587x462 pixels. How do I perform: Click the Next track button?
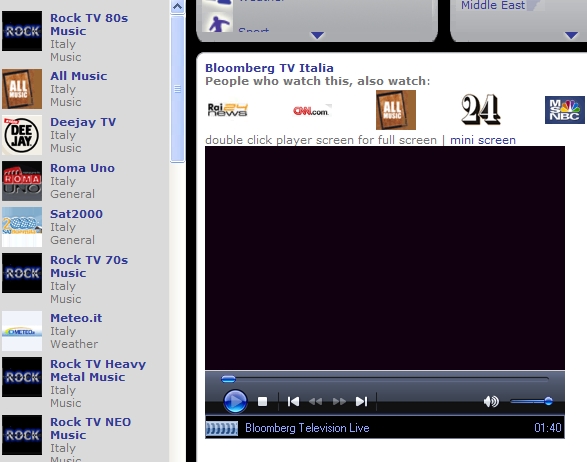point(361,401)
